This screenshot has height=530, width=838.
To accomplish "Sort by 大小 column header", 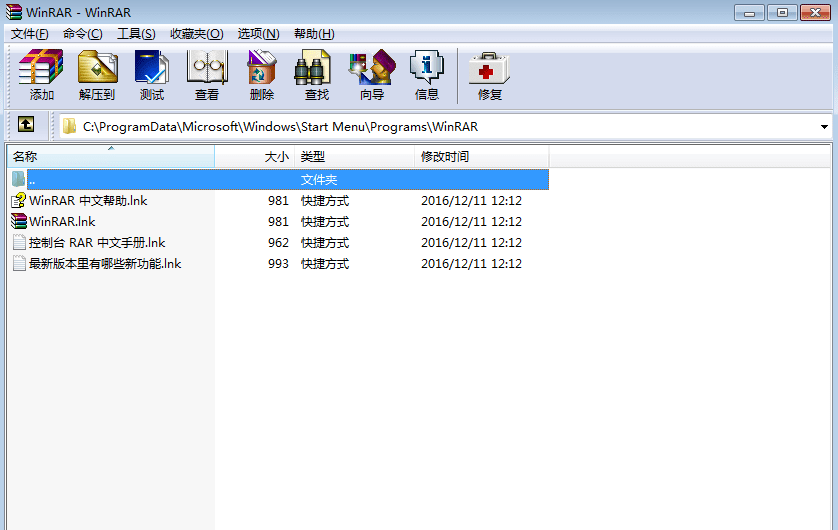I will point(255,156).
